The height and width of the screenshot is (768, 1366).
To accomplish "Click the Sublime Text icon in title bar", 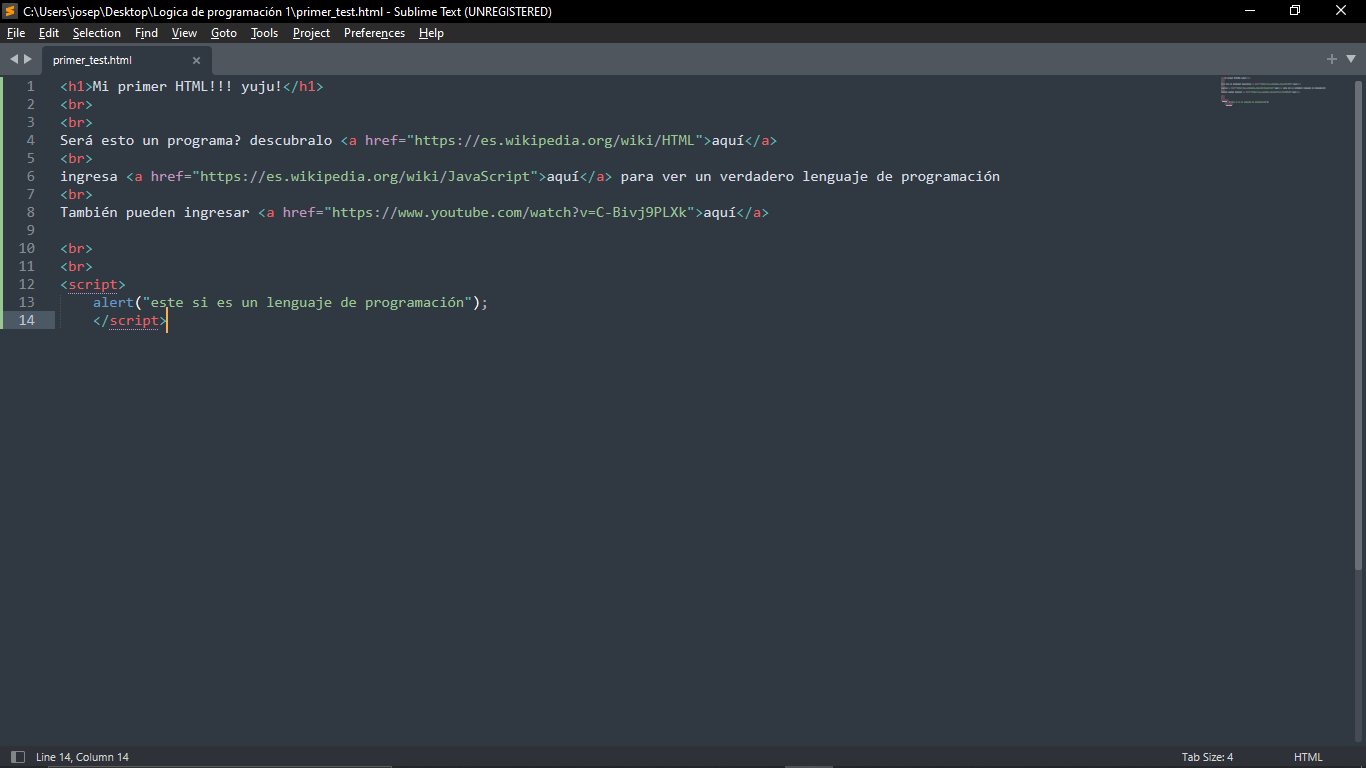I will click(10, 11).
